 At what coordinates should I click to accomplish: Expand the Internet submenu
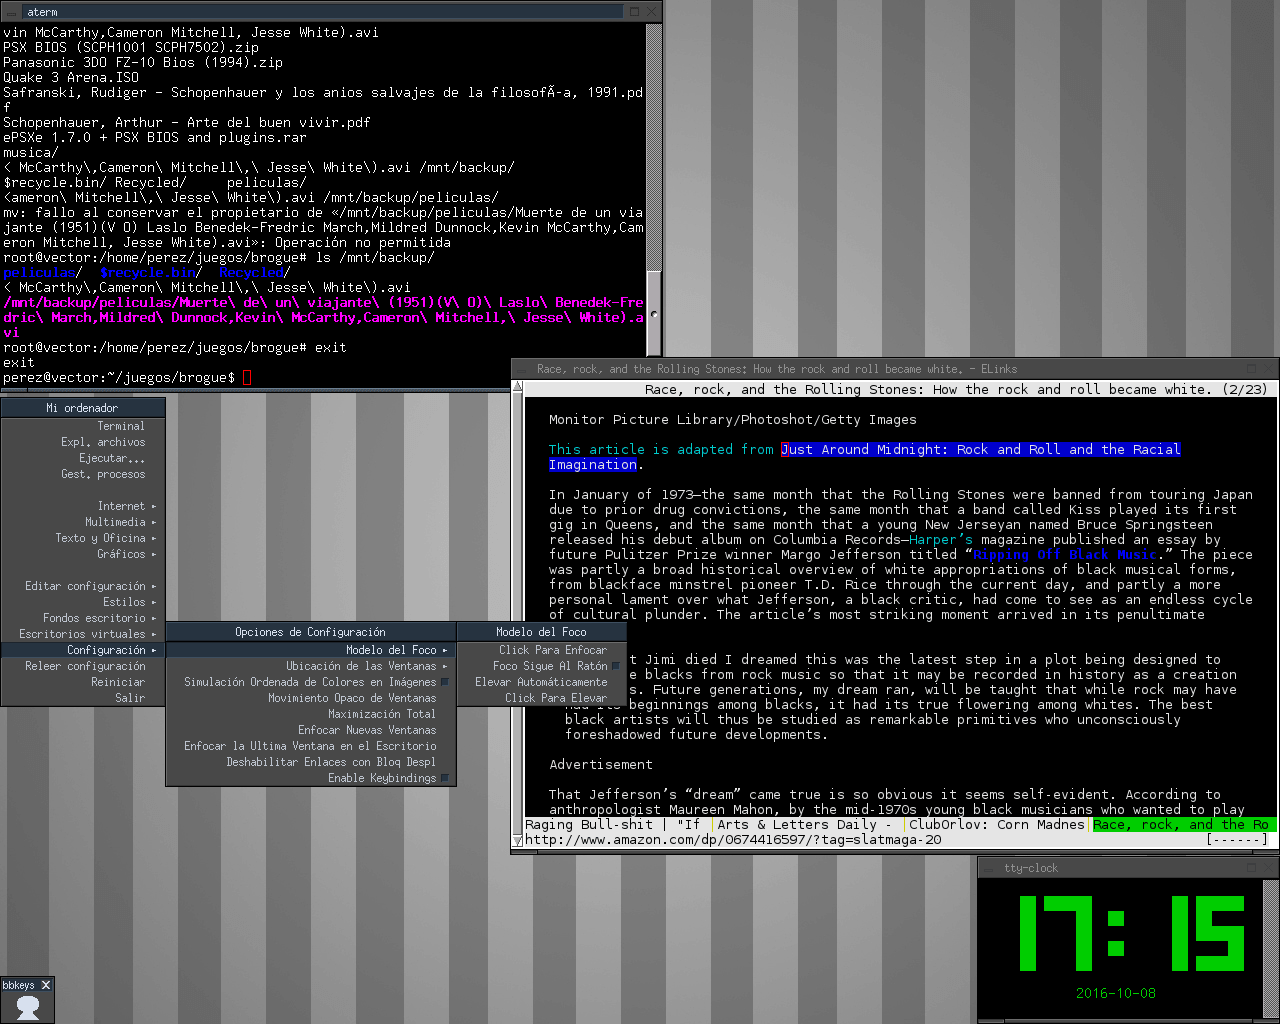(x=83, y=506)
